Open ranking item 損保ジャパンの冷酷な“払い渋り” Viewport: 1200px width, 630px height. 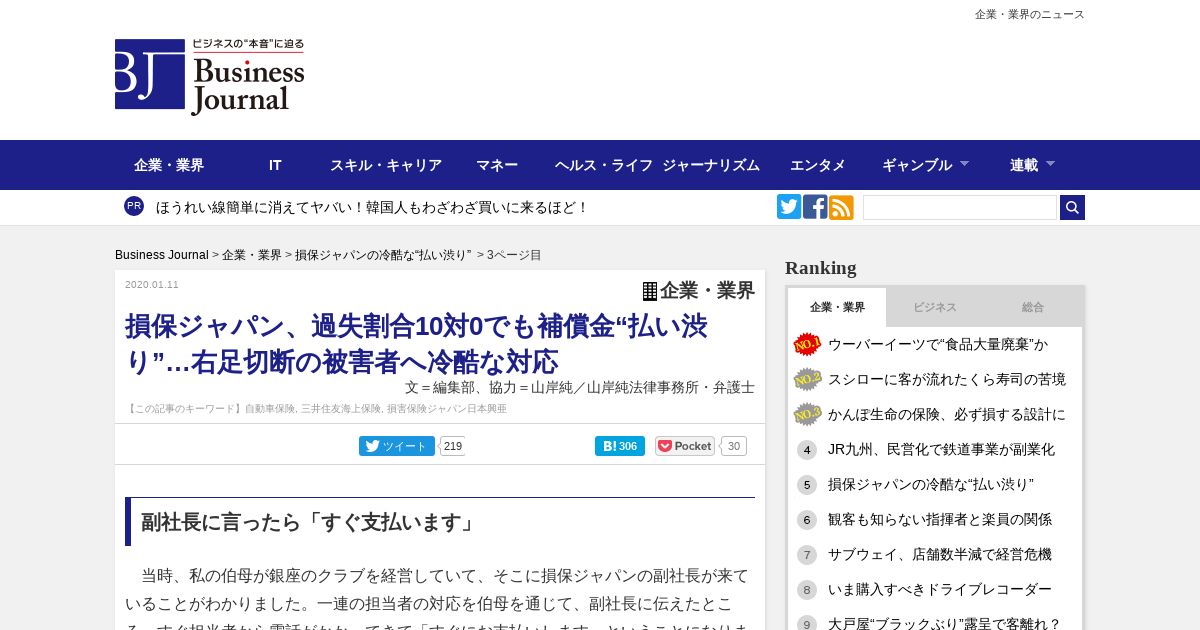point(931,485)
